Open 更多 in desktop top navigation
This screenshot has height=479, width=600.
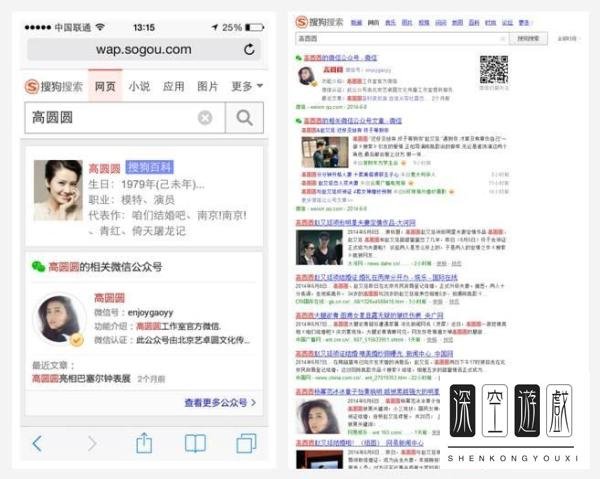[x=524, y=23]
